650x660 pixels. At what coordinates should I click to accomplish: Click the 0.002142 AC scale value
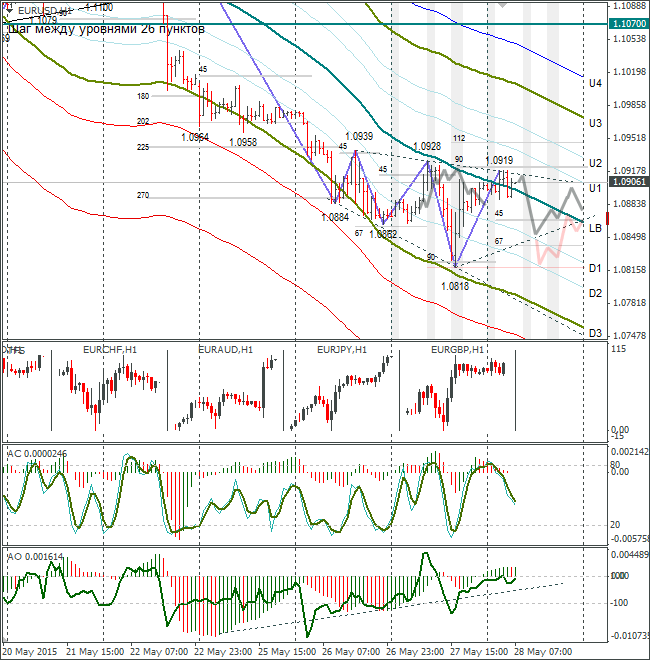630,452
